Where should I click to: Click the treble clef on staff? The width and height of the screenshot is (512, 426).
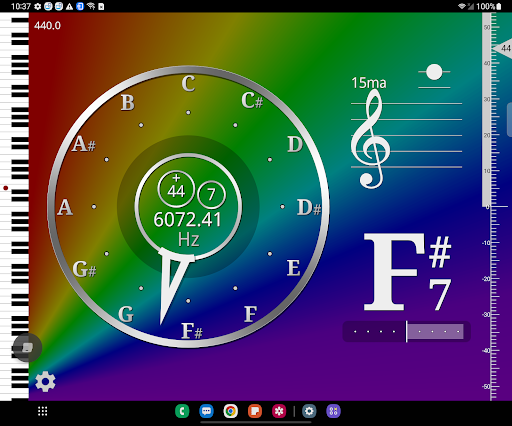370,139
